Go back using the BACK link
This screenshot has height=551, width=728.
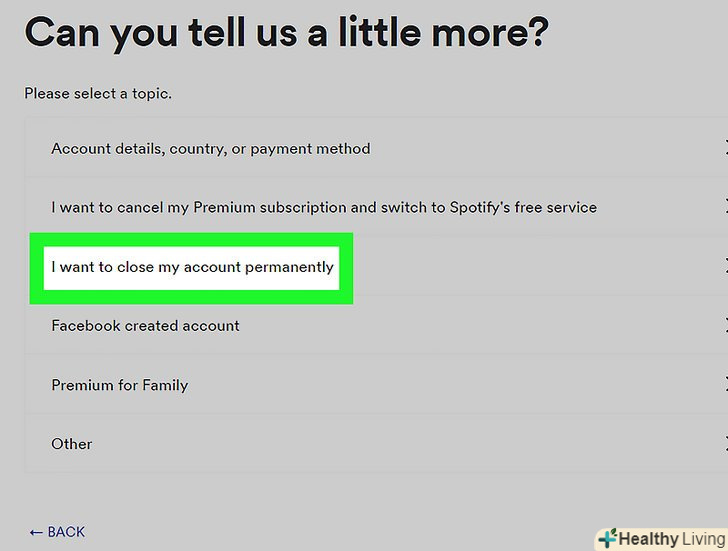coord(66,532)
